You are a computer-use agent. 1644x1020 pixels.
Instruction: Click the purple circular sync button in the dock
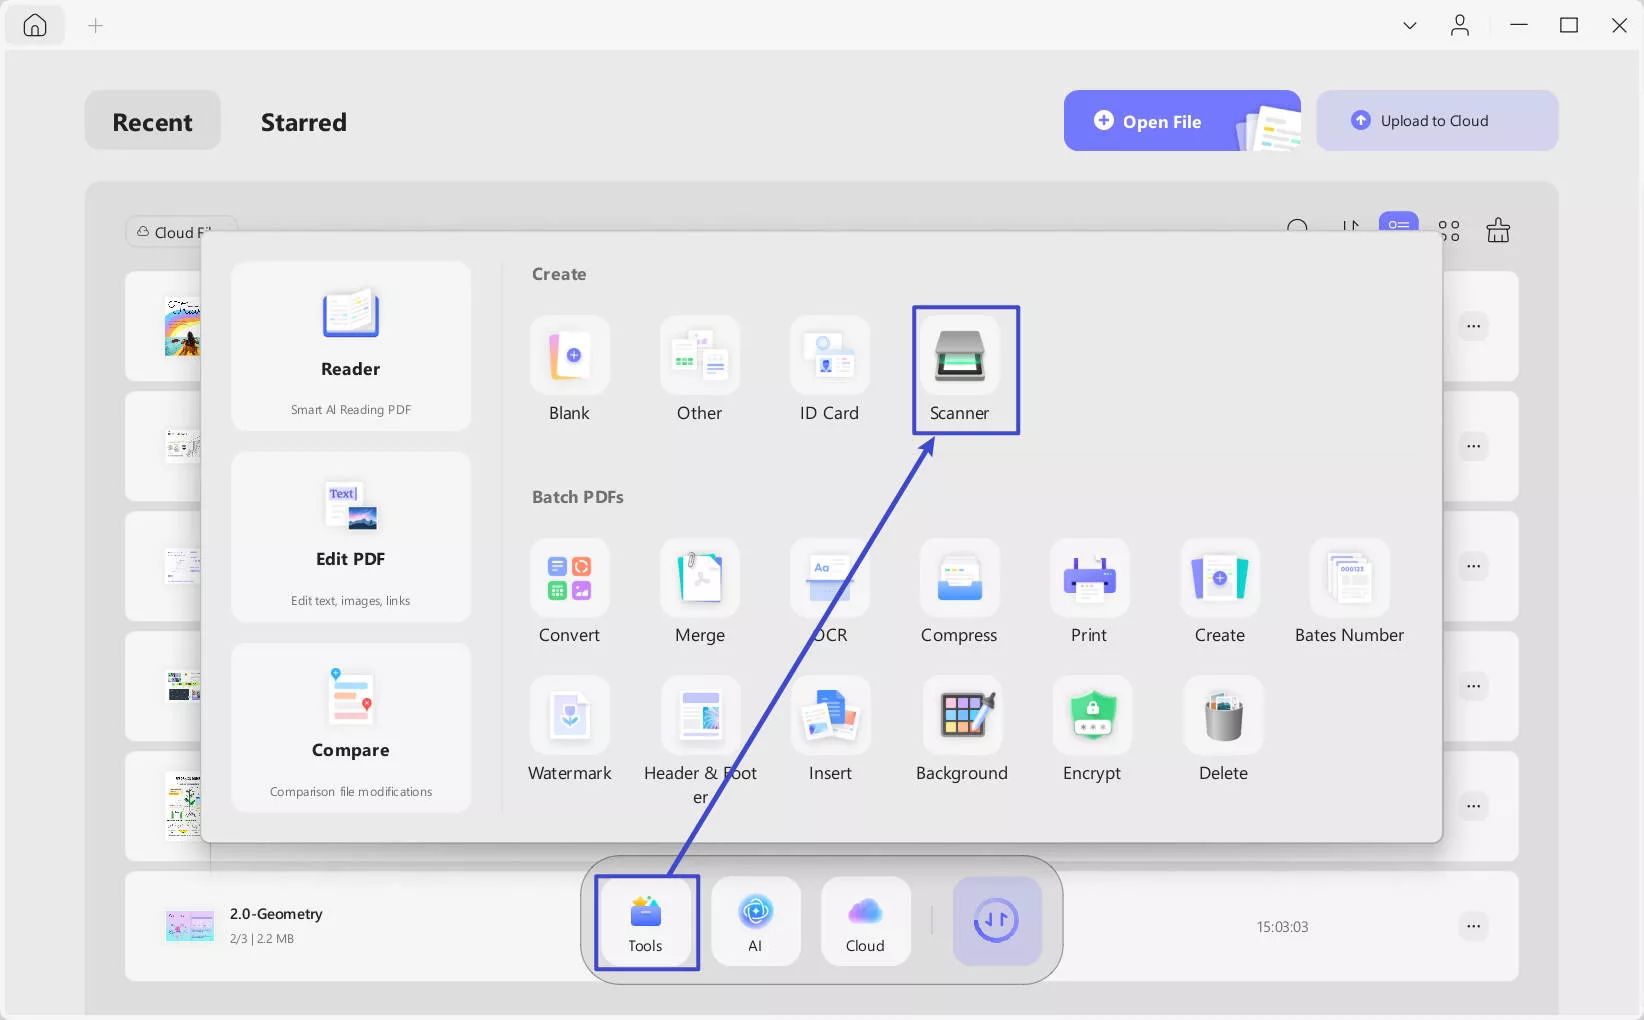(x=997, y=921)
